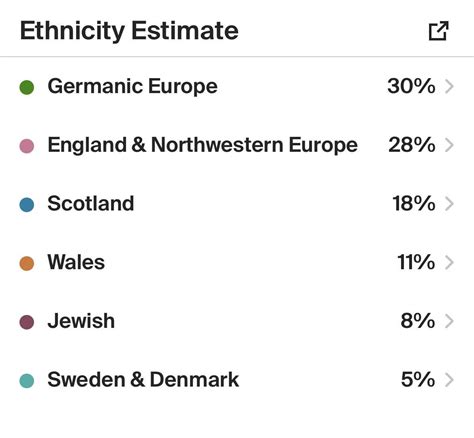474x438 pixels.
Task: Click the green Germanic Europe color dot
Action: tap(27, 87)
